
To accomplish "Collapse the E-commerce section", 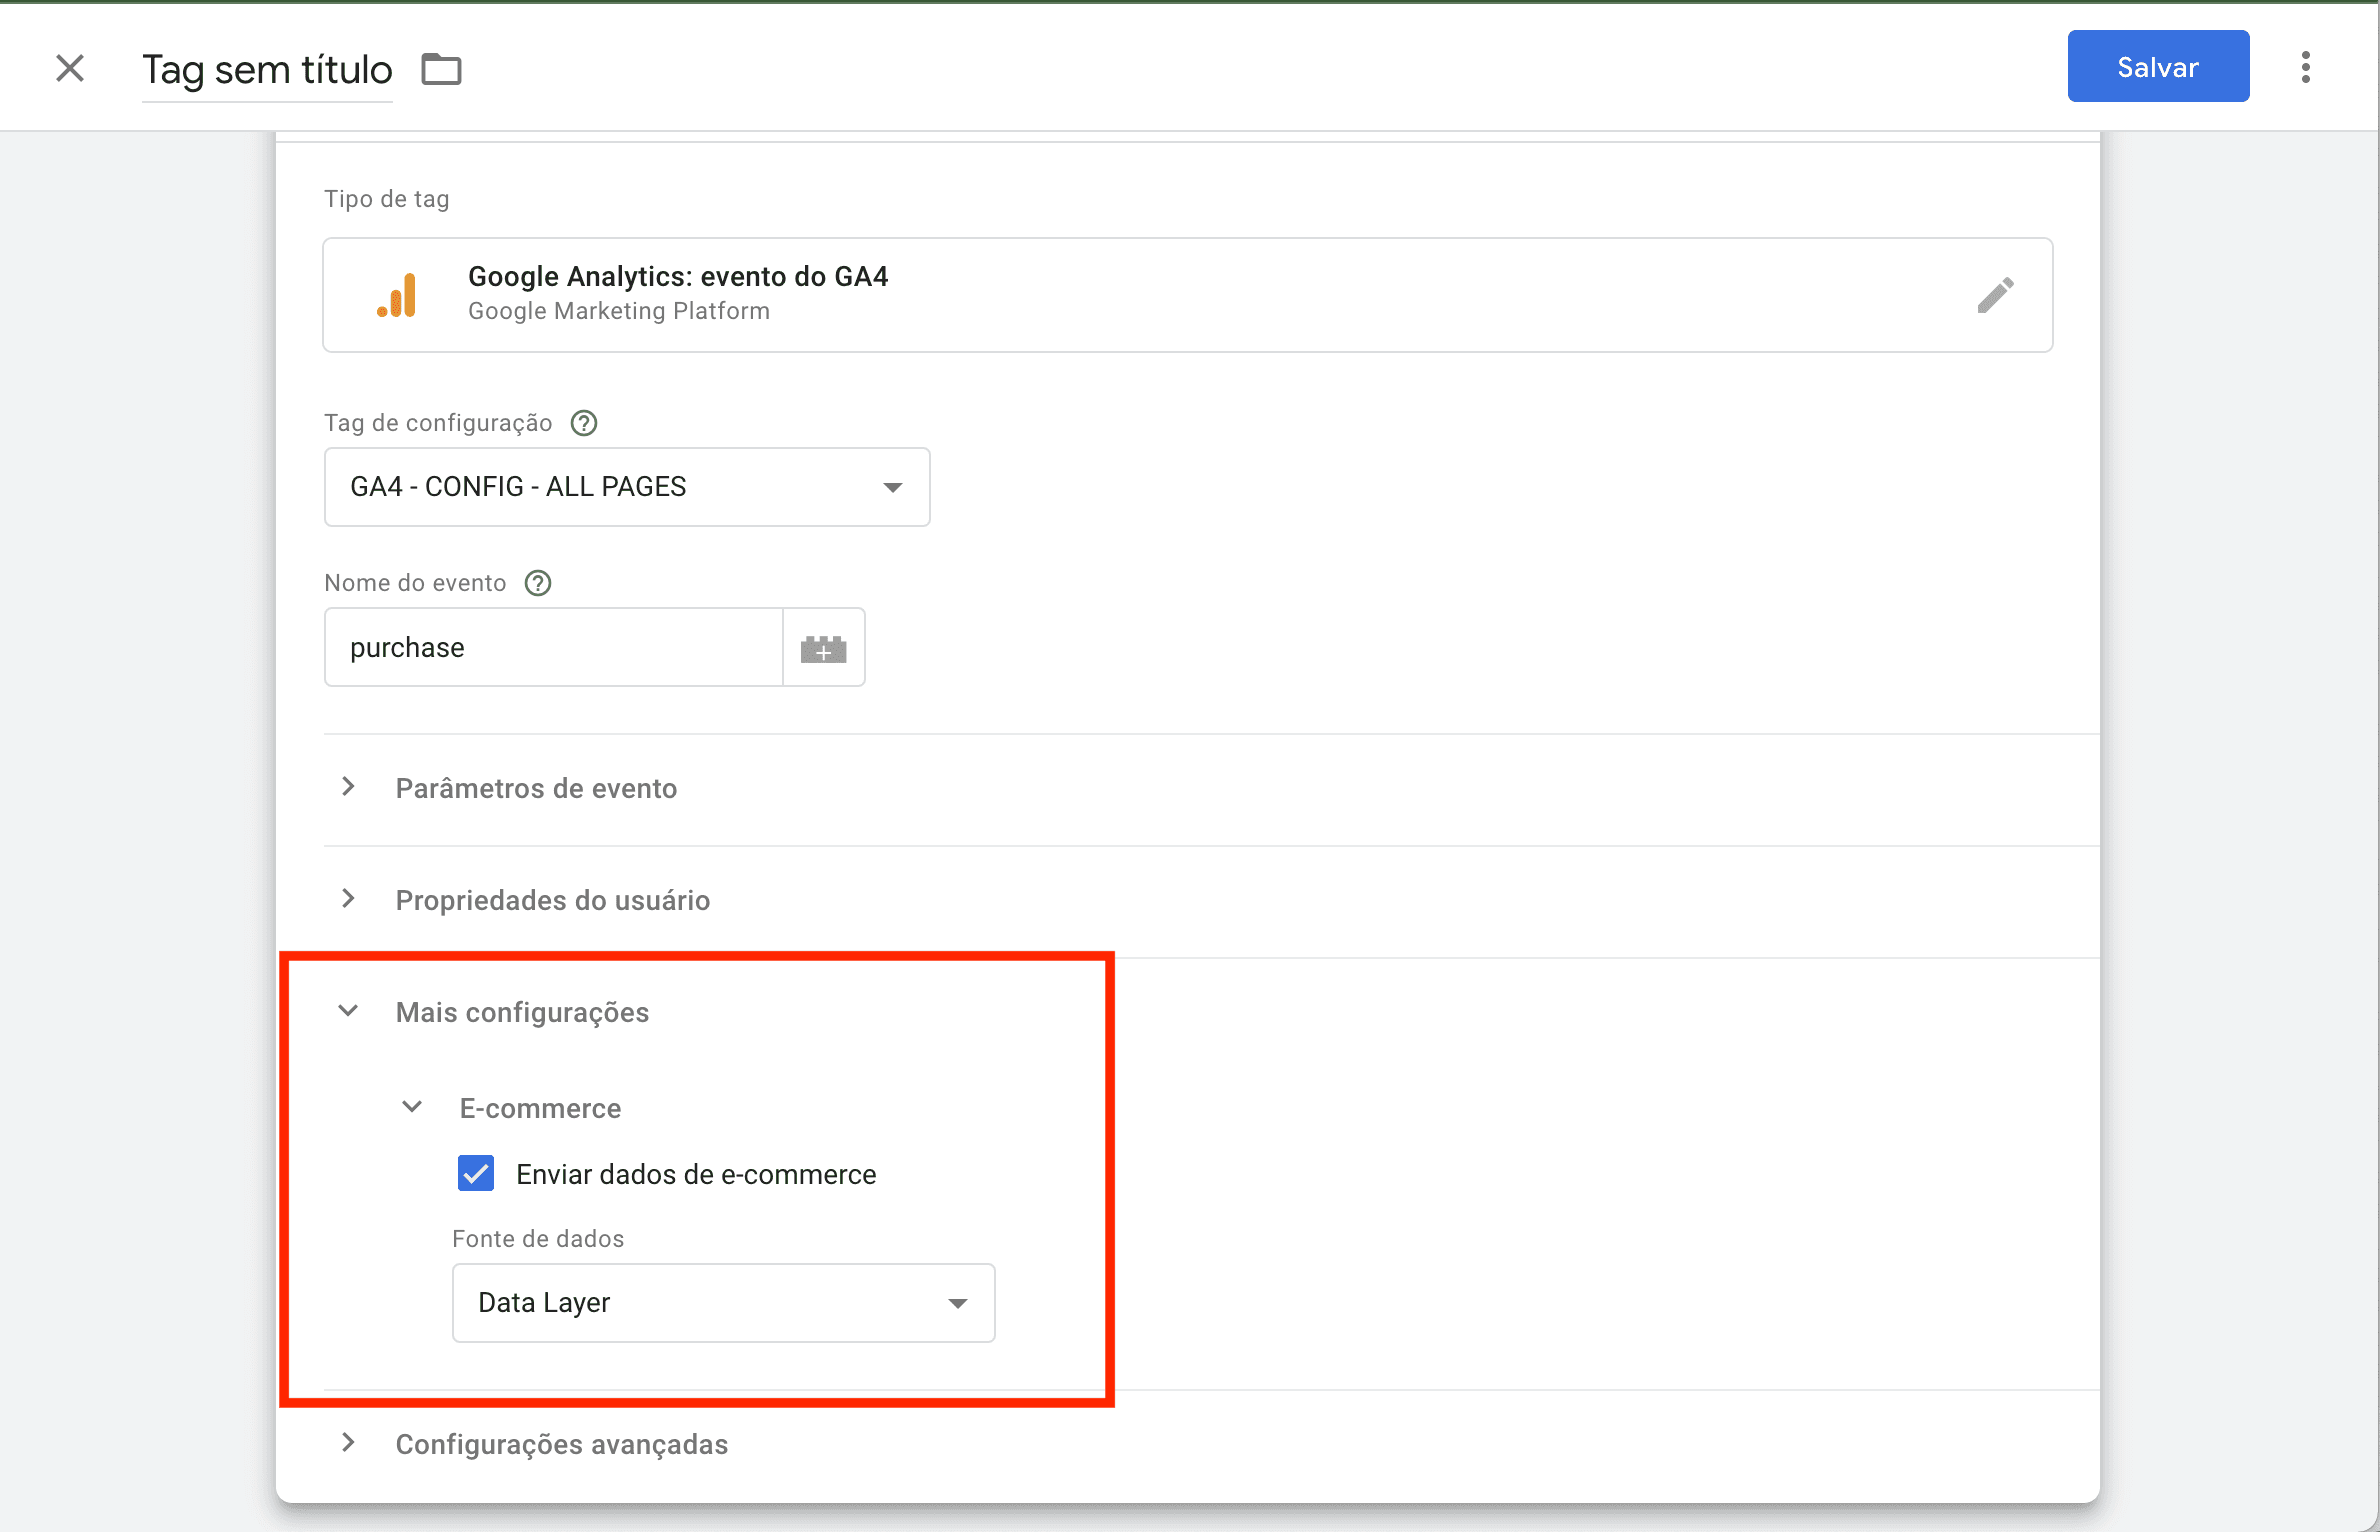I will [411, 1106].
